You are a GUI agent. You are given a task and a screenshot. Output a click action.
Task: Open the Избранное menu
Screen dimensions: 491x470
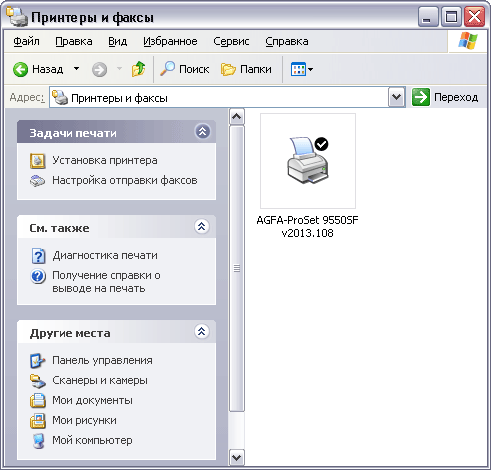(x=170, y=41)
